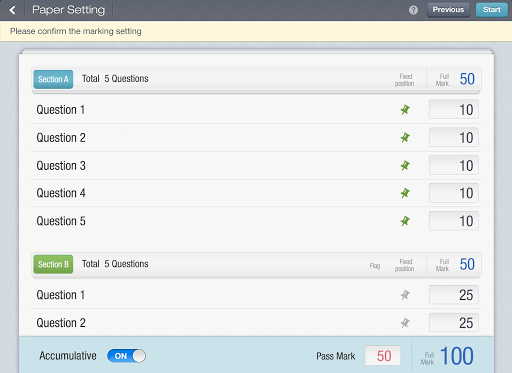
Task: Edit Section B Question 2 mark of 25
Action: click(454, 323)
